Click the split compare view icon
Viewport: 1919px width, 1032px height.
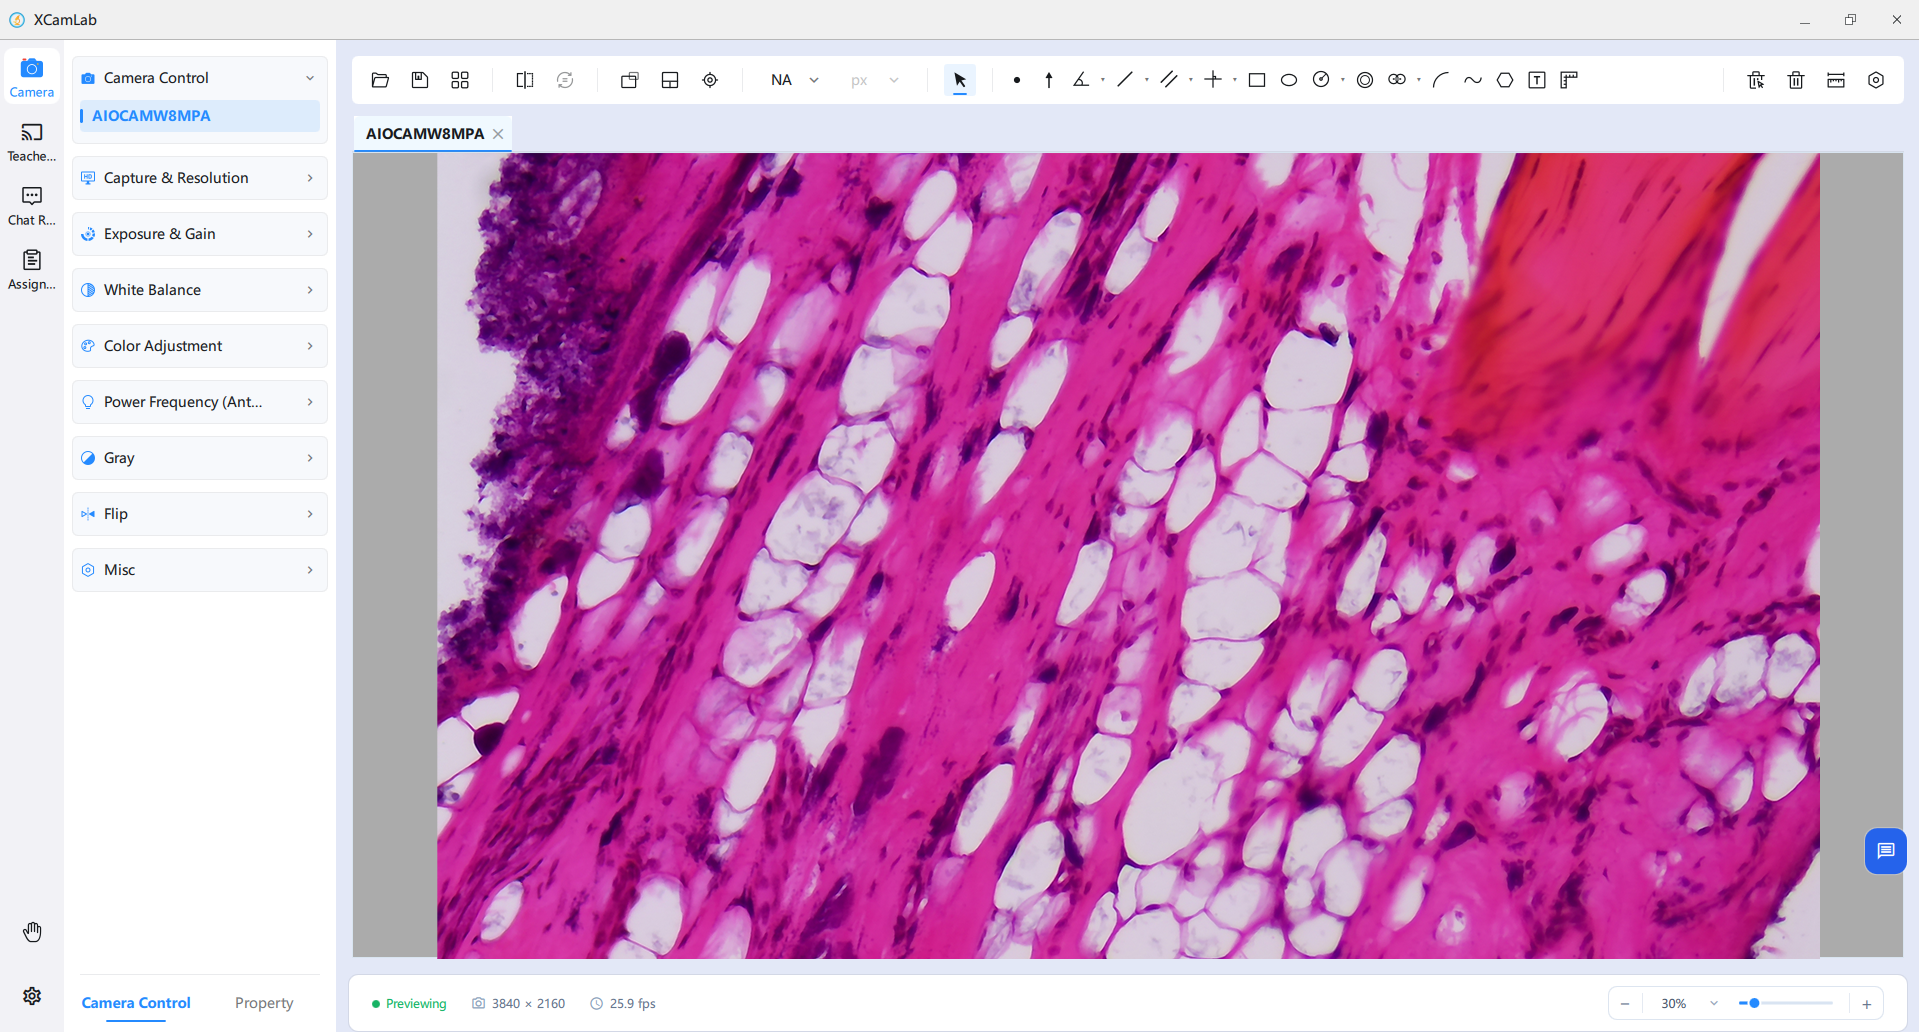point(525,80)
